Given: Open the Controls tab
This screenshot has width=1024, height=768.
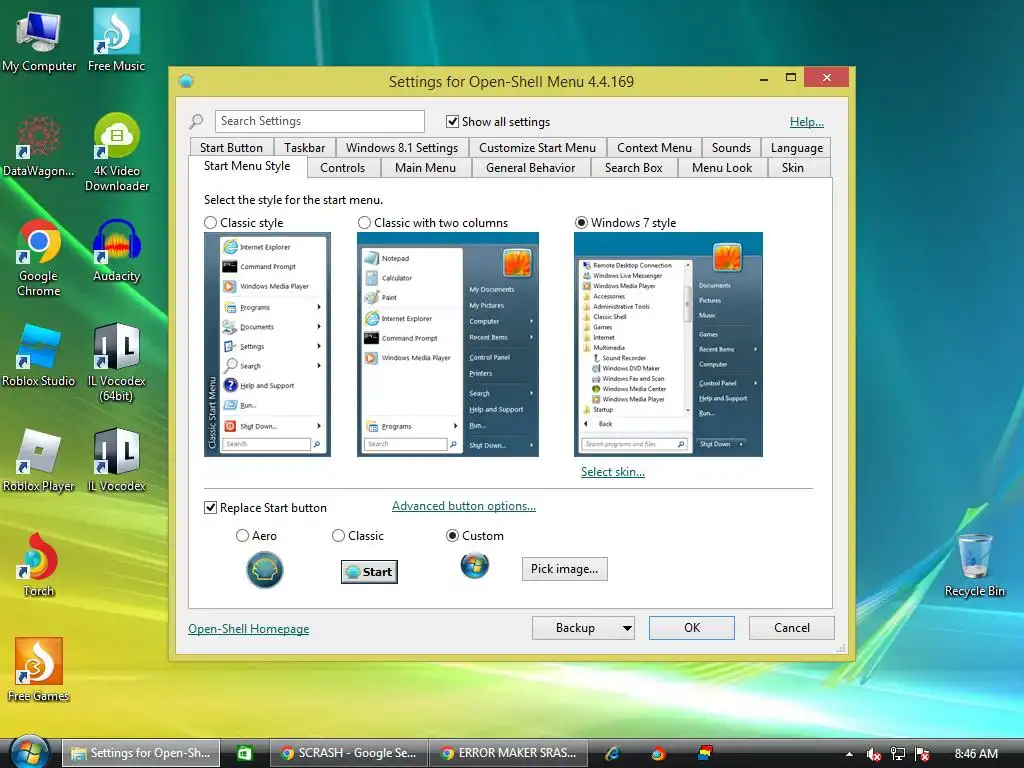Looking at the screenshot, I should 342,168.
